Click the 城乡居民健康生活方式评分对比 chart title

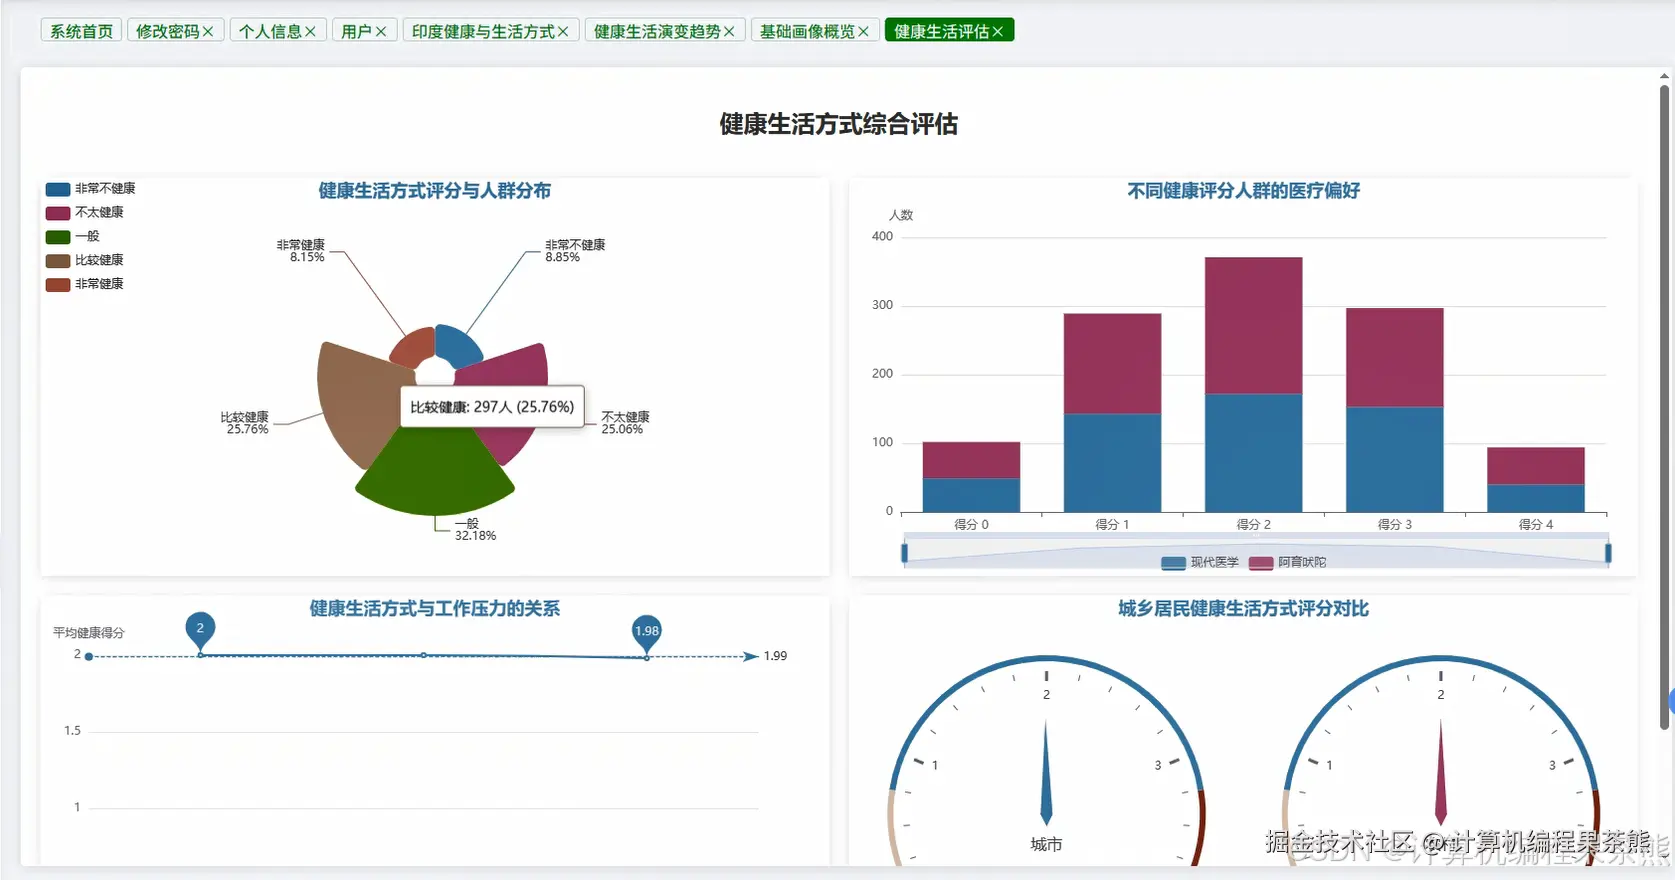(x=1243, y=609)
